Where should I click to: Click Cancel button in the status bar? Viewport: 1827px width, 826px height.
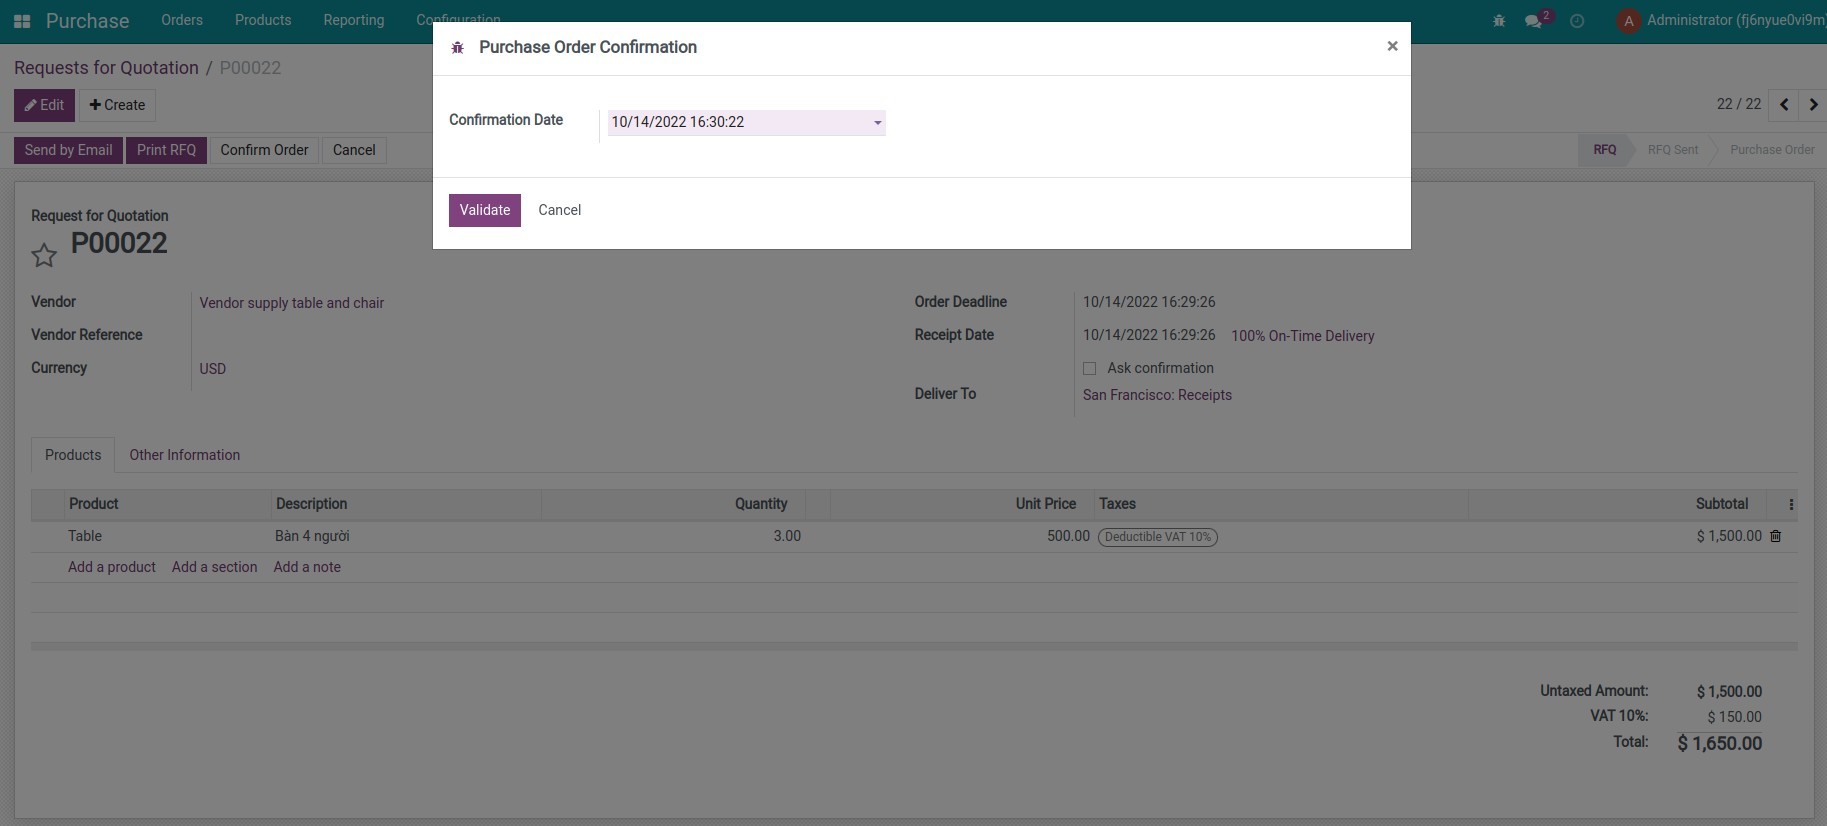point(354,150)
